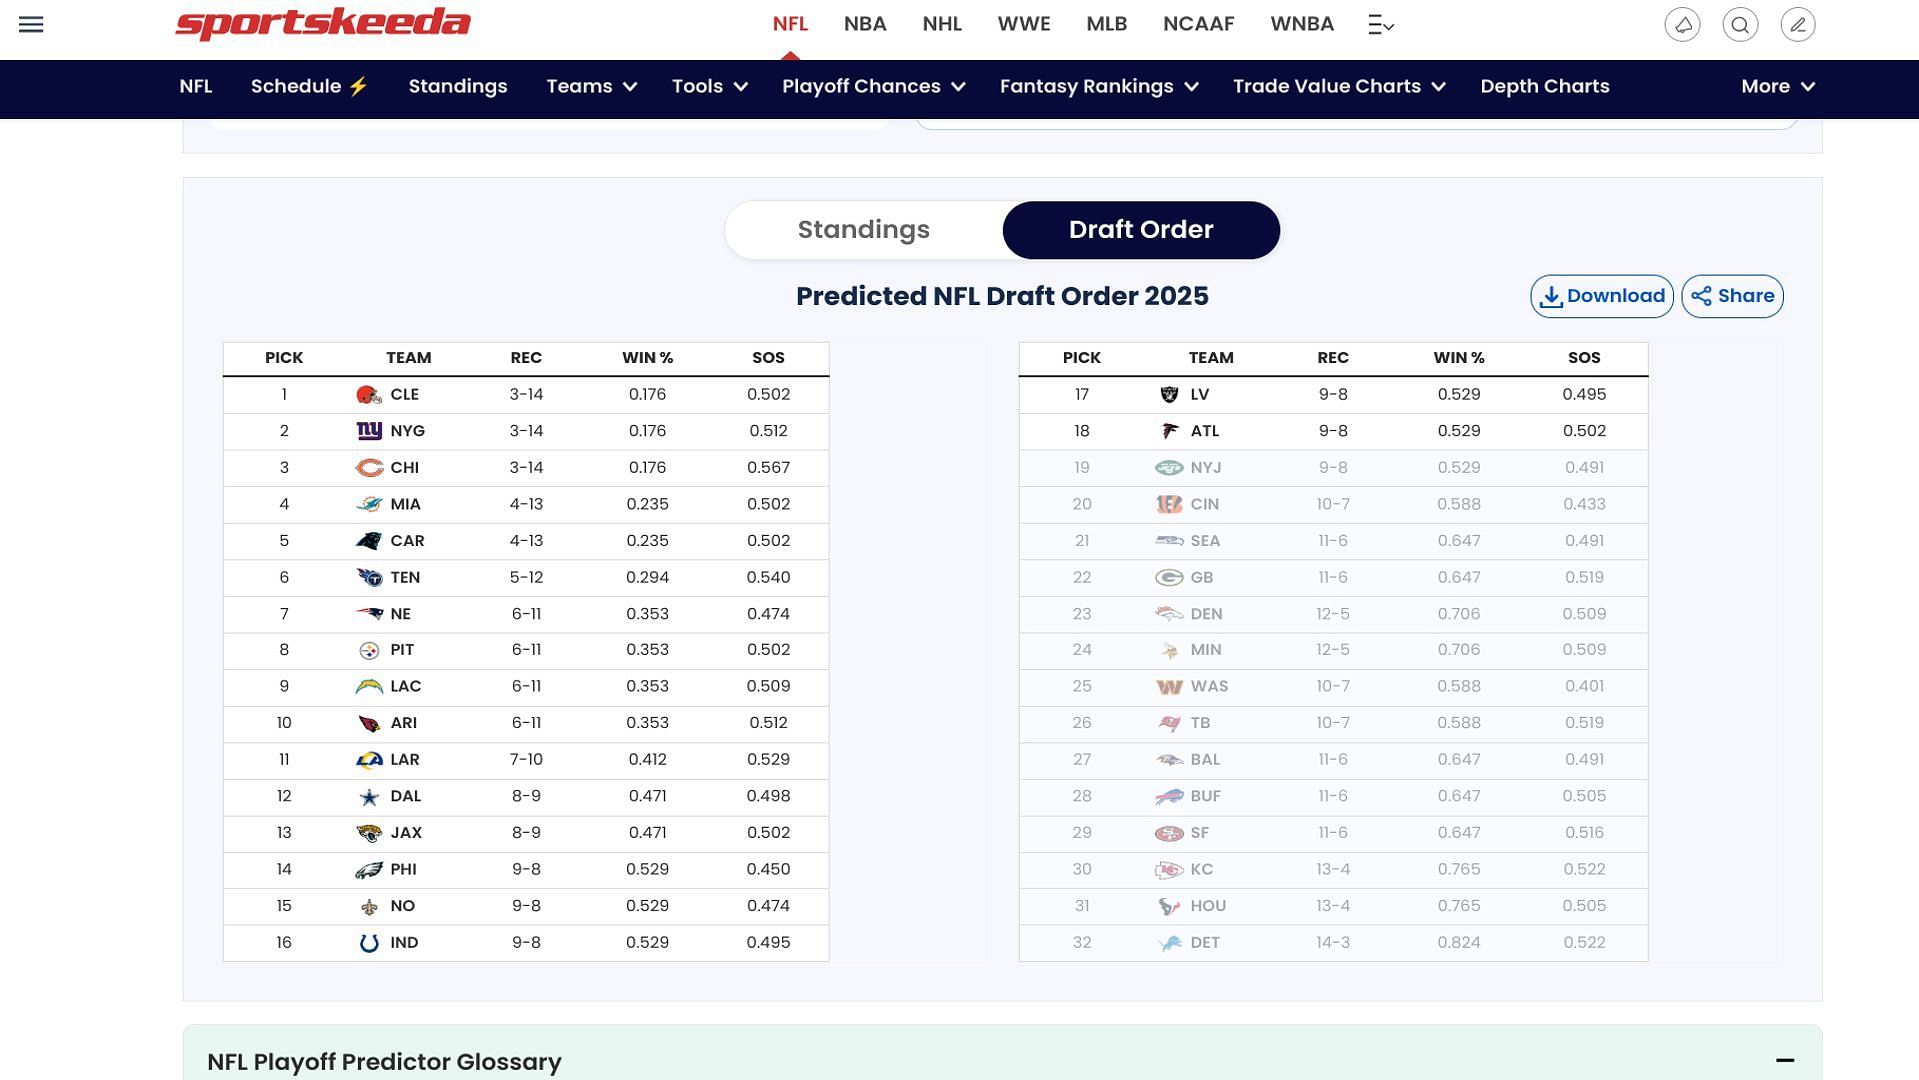Click the New Orleans Saints logo
This screenshot has width=1919, height=1080.
pos(369,907)
